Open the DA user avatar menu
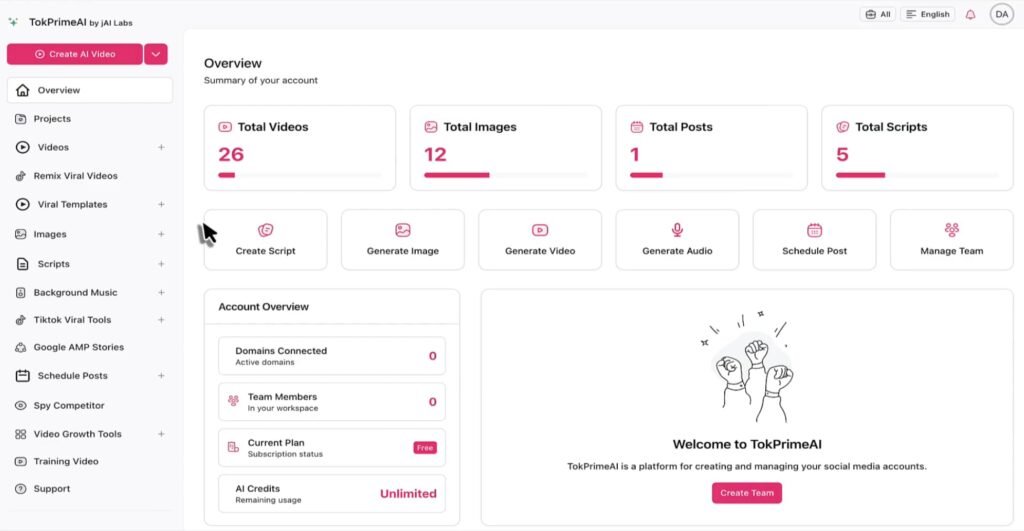 pyautogui.click(x=1001, y=14)
